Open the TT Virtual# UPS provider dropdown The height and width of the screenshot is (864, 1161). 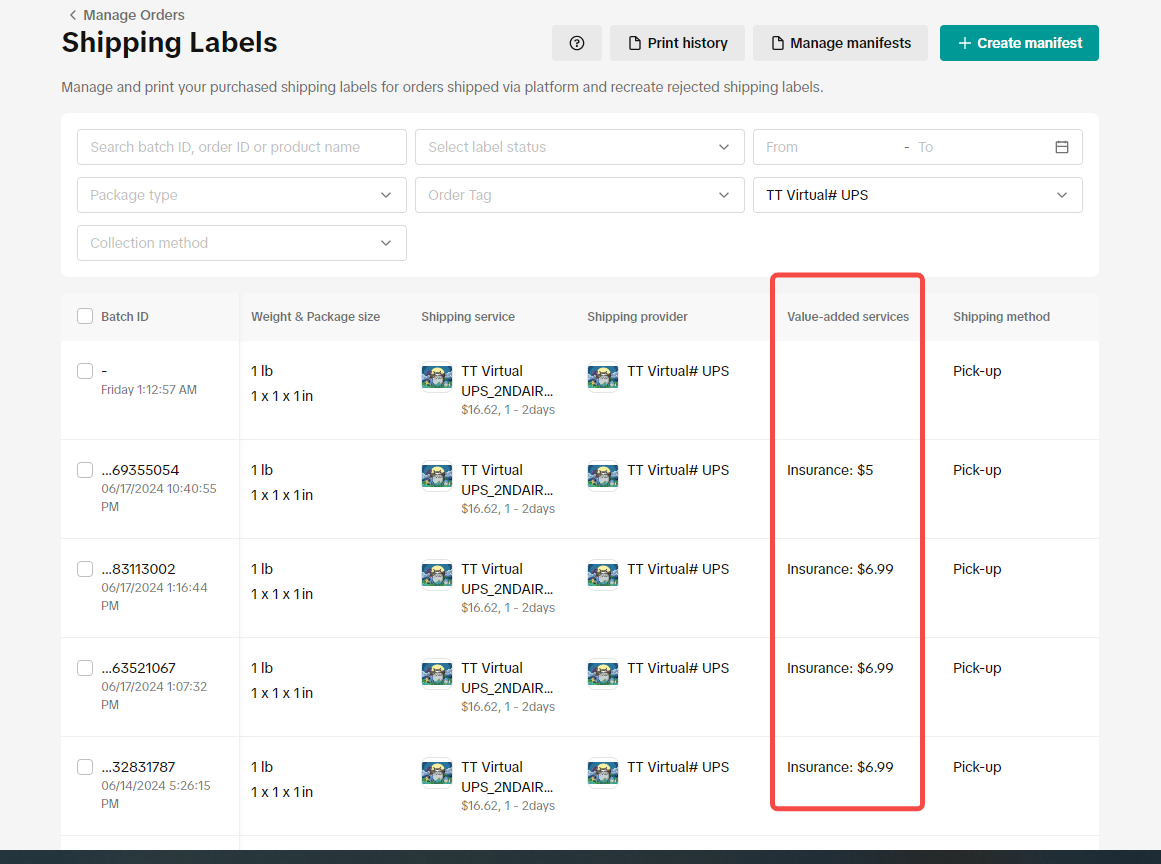(917, 195)
